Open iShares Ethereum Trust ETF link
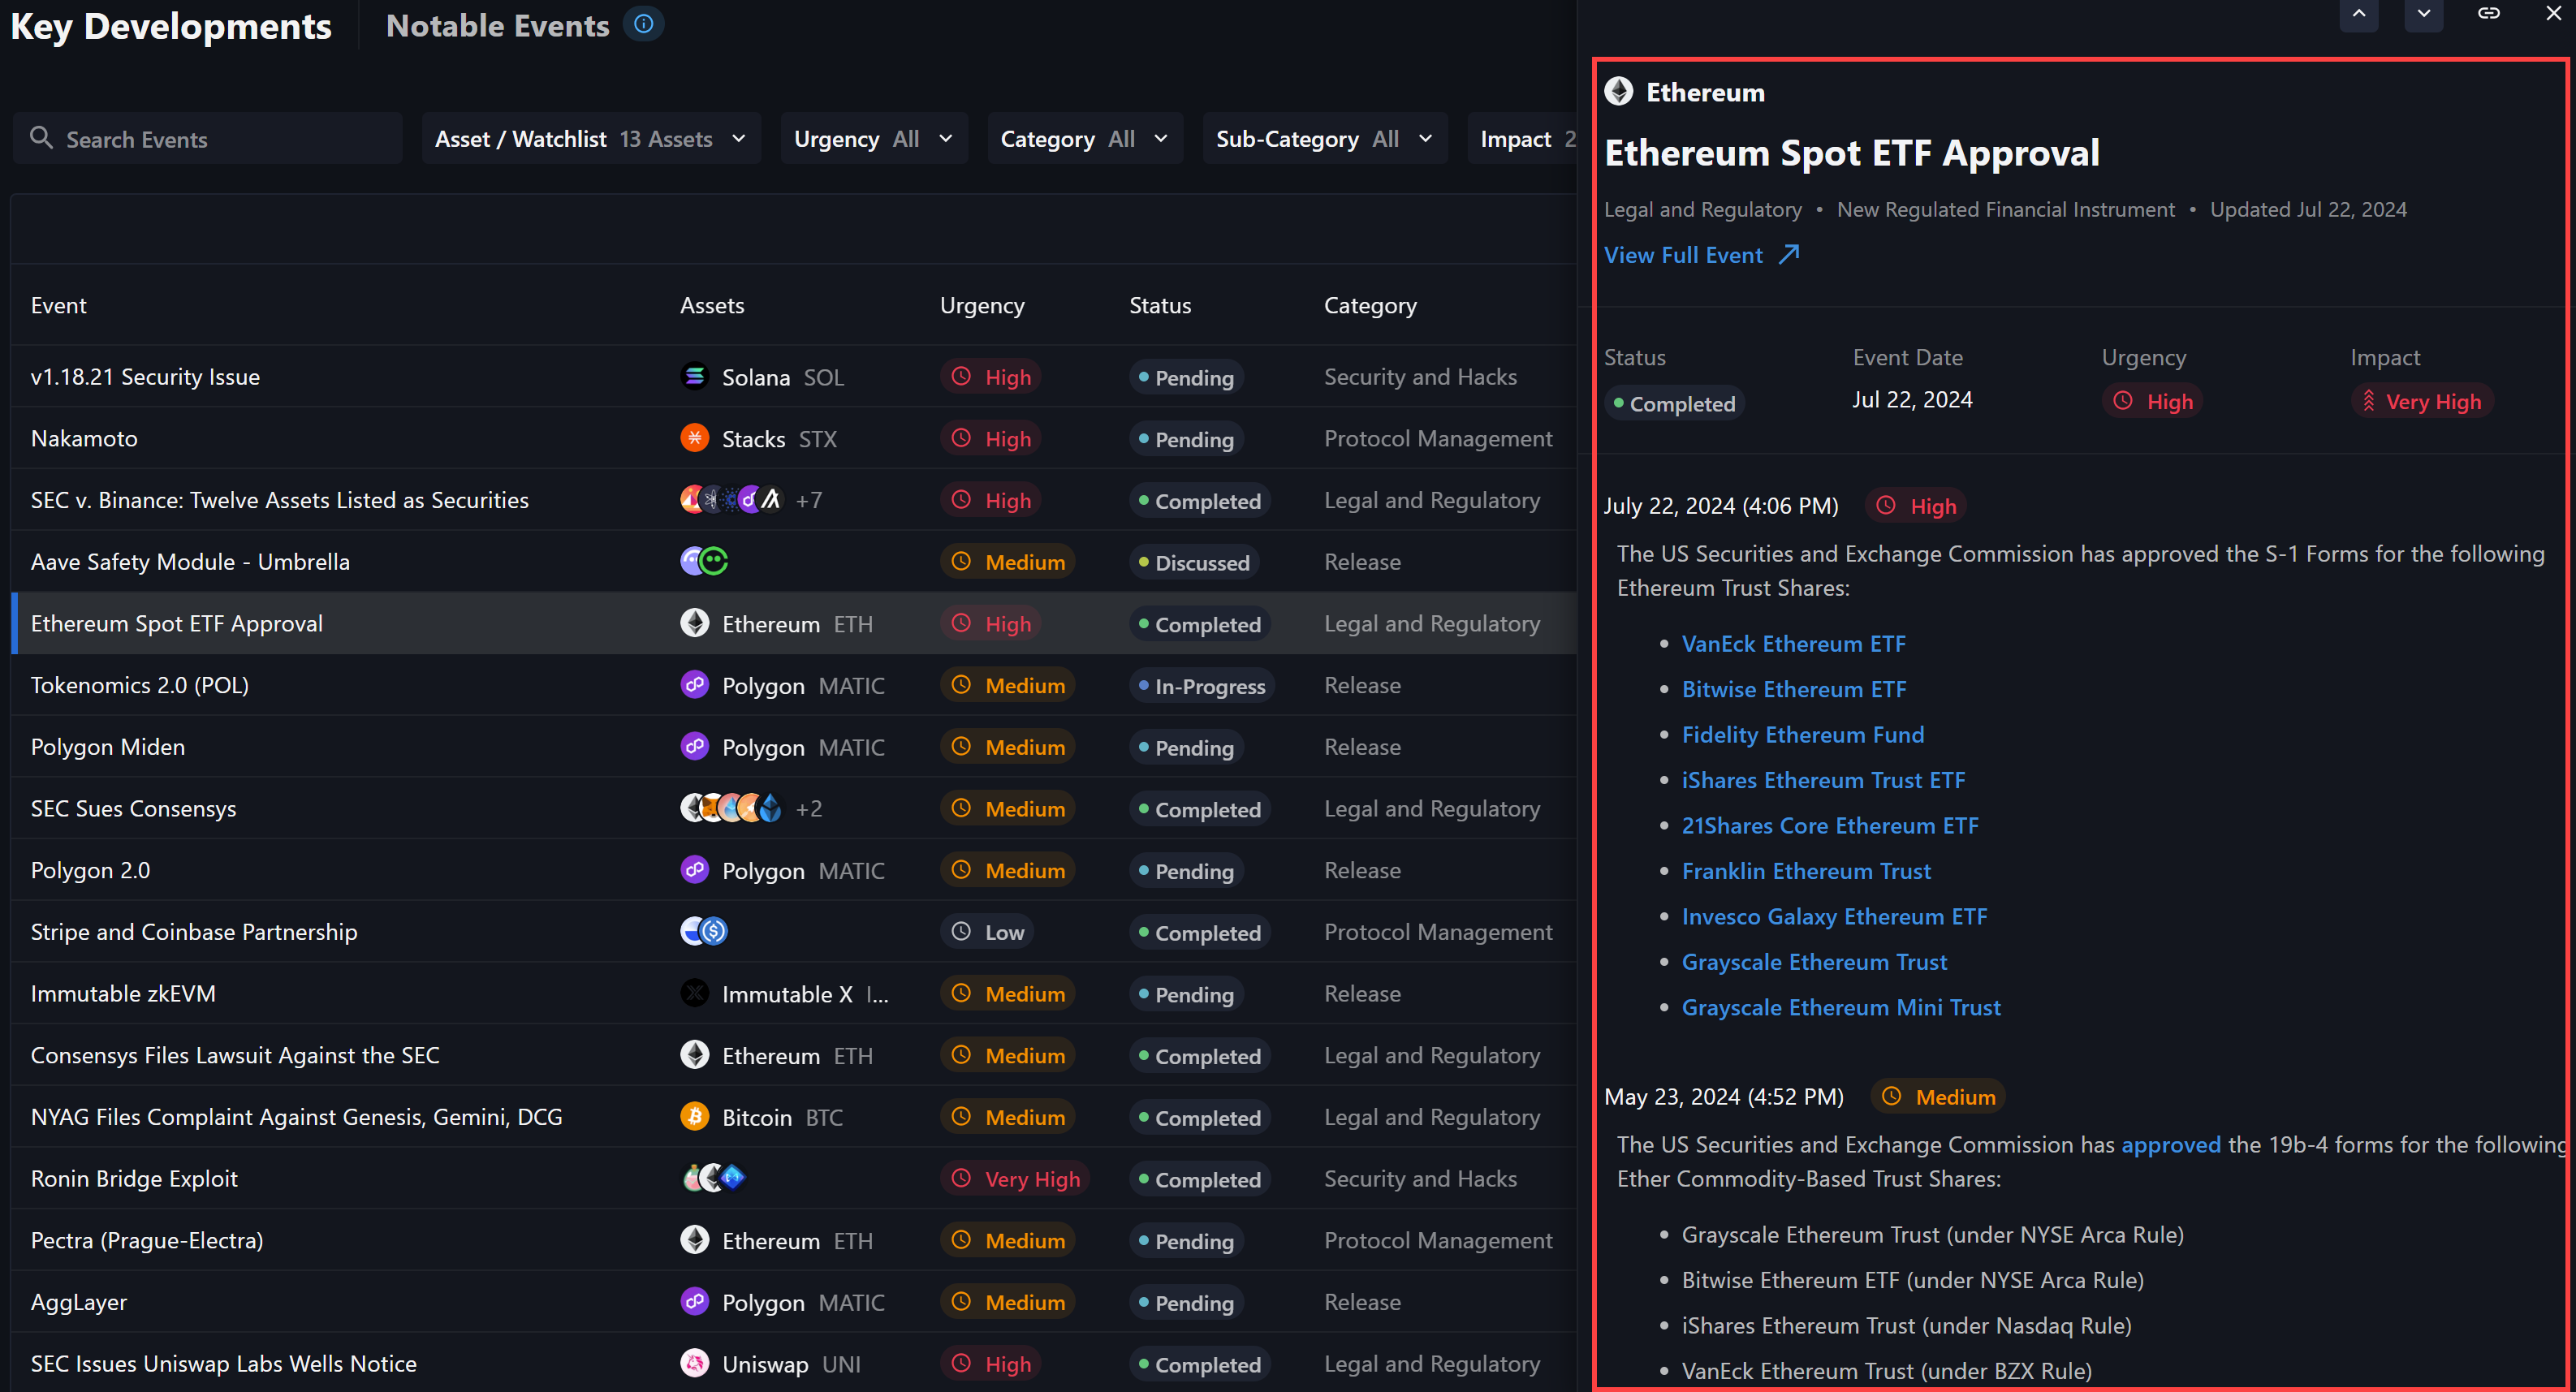The width and height of the screenshot is (2576, 1392). click(1823, 780)
